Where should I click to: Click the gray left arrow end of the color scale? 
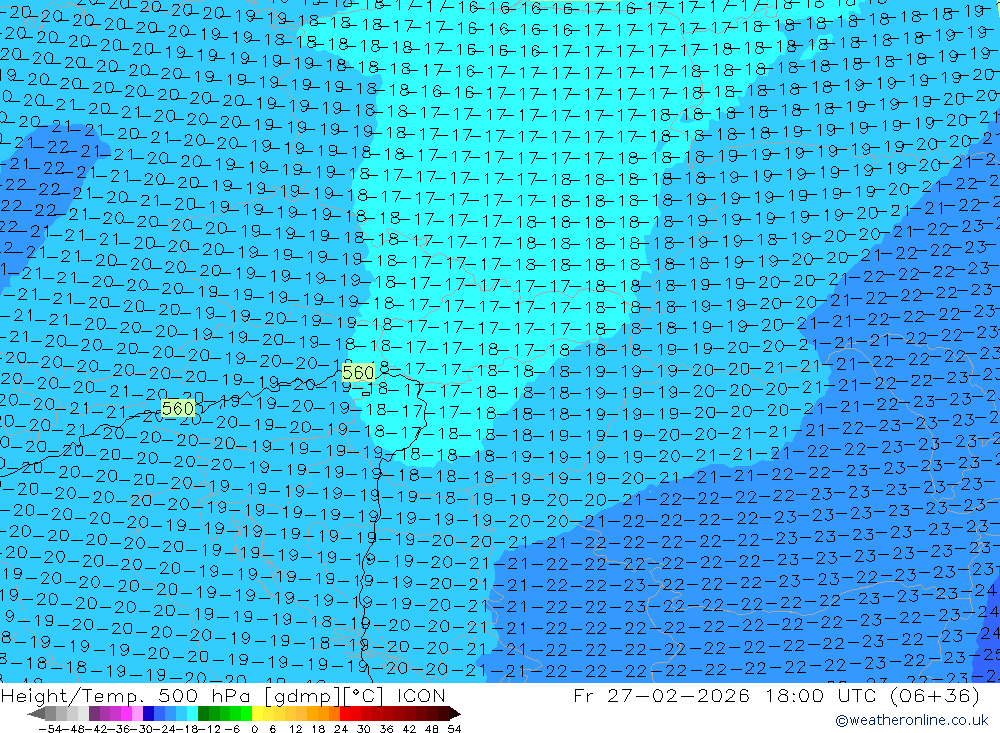coord(36,714)
